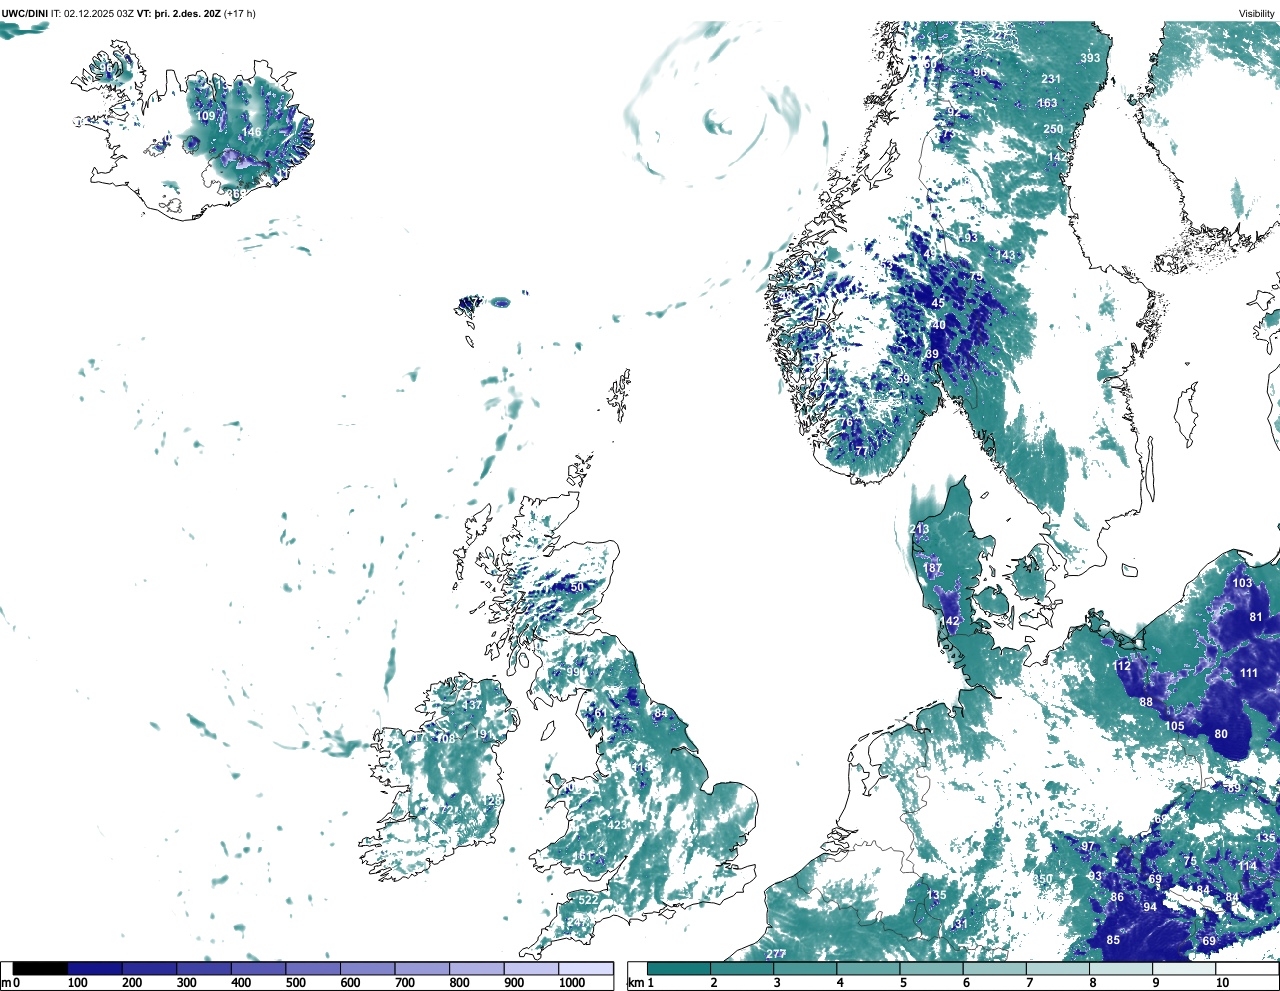Select the 250 value on the map
Screen dimensions: 1280x991
coord(1053,129)
